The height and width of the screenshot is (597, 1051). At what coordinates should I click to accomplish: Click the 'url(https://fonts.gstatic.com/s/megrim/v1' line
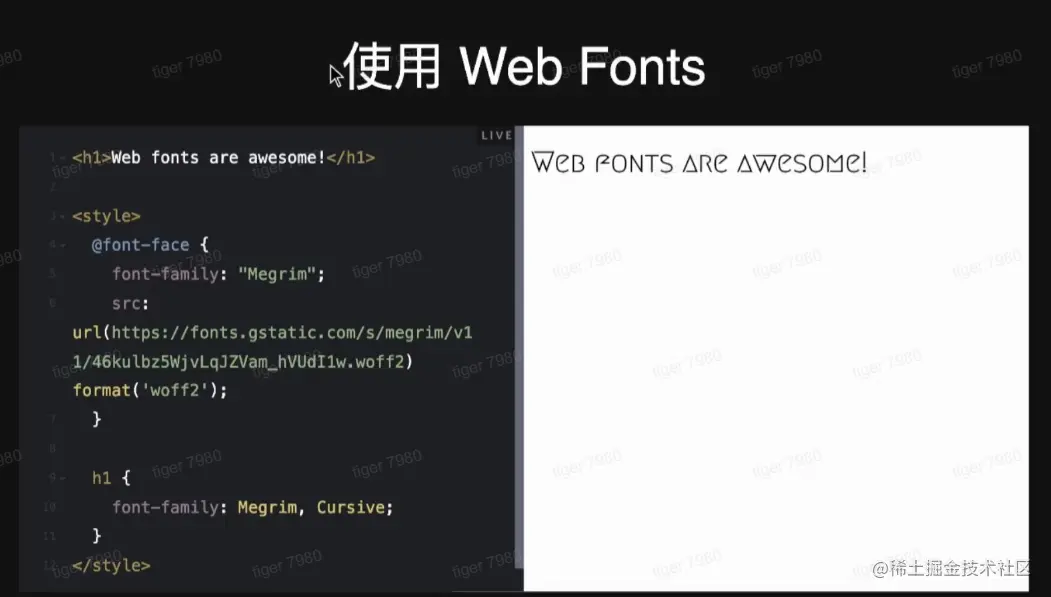click(272, 333)
